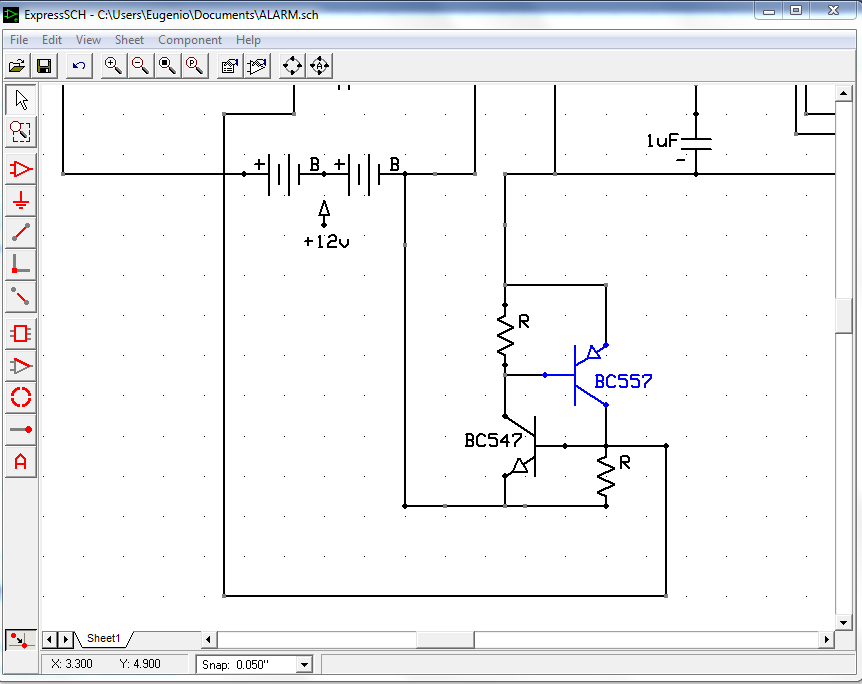This screenshot has width=862, height=684.
Task: Click the crosshair icon marked with letter A
Action: (320, 66)
